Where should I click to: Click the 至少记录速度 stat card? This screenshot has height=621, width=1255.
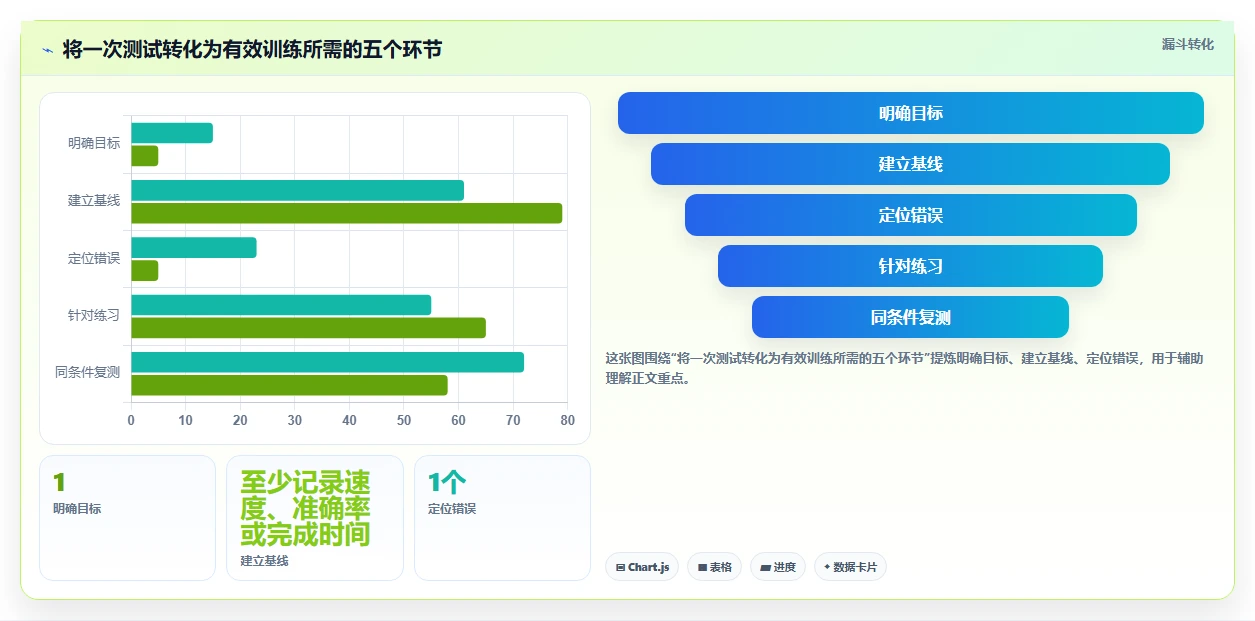315,518
